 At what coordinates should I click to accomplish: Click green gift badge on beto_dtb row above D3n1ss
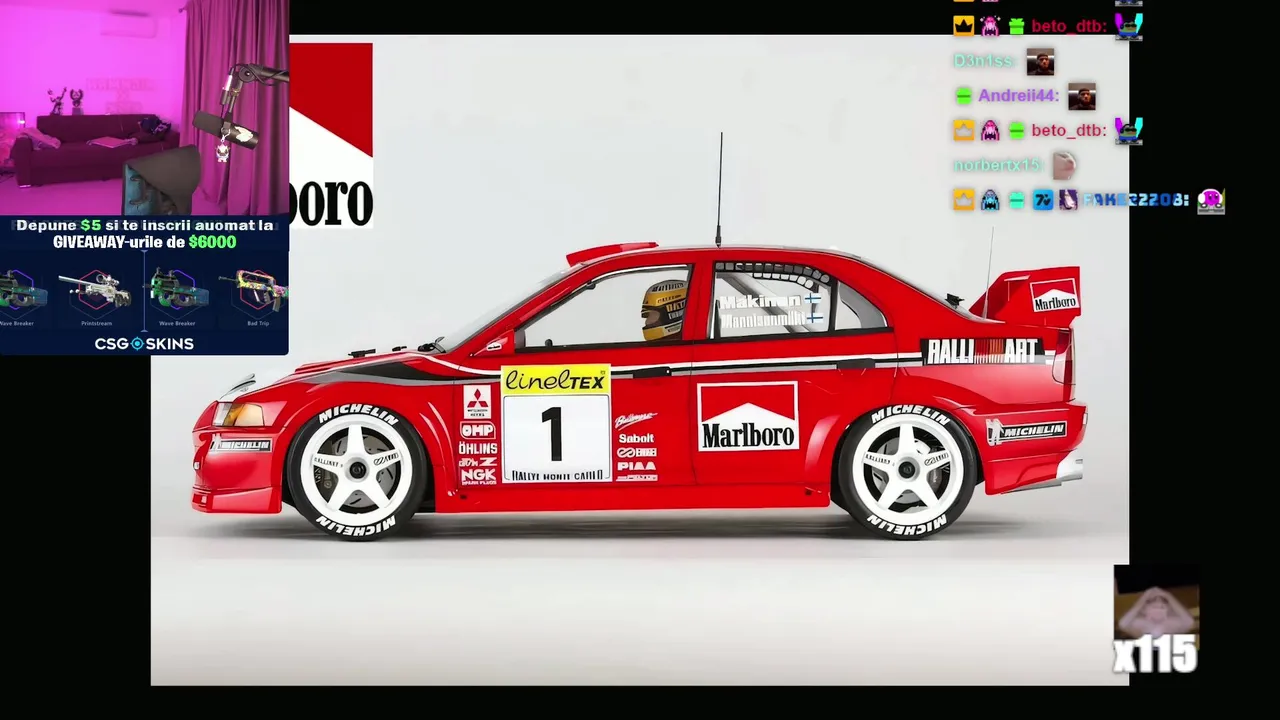coord(1016,26)
